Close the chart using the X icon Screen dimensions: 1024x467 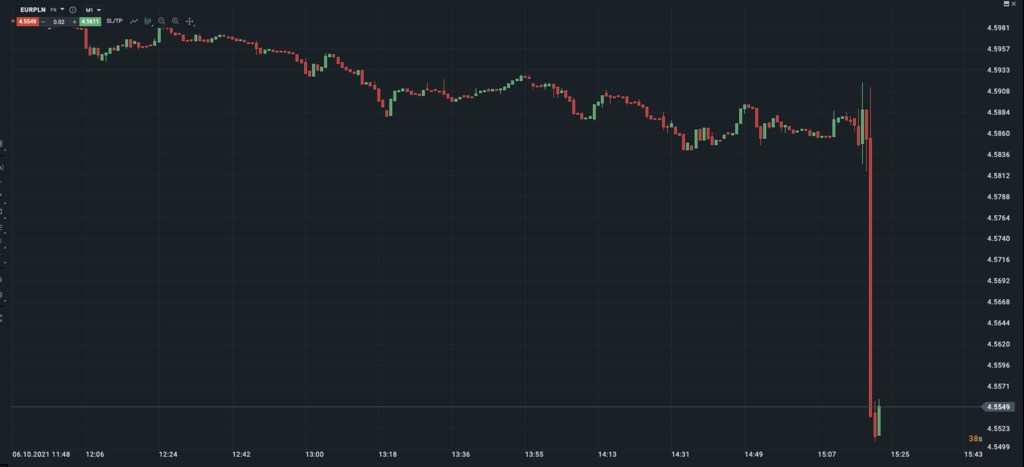pos(1014,5)
